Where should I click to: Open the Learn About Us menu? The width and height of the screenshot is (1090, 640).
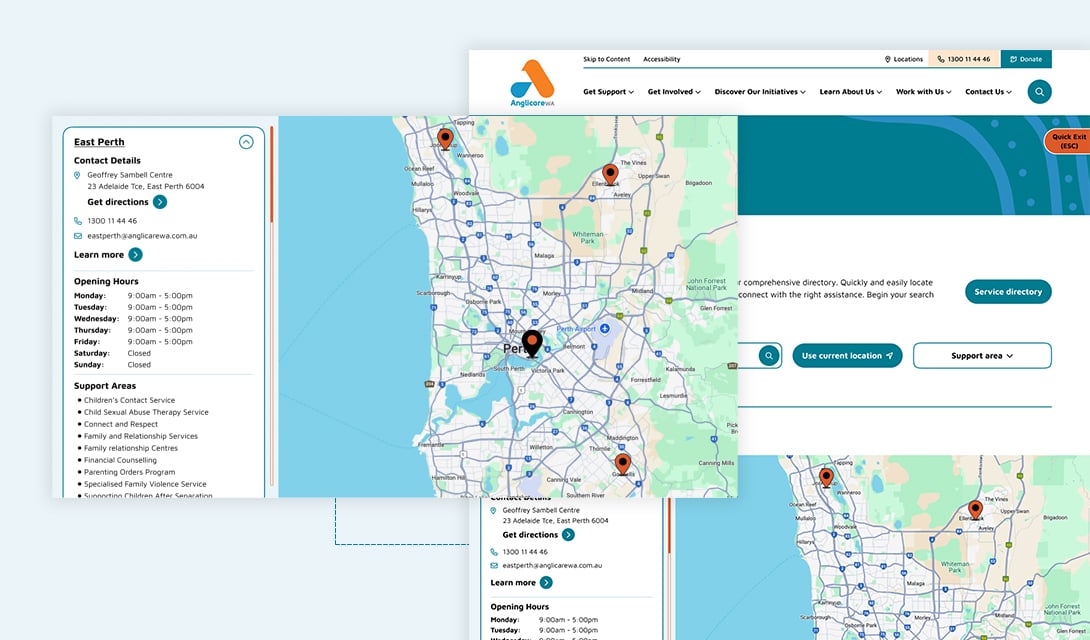(x=850, y=92)
